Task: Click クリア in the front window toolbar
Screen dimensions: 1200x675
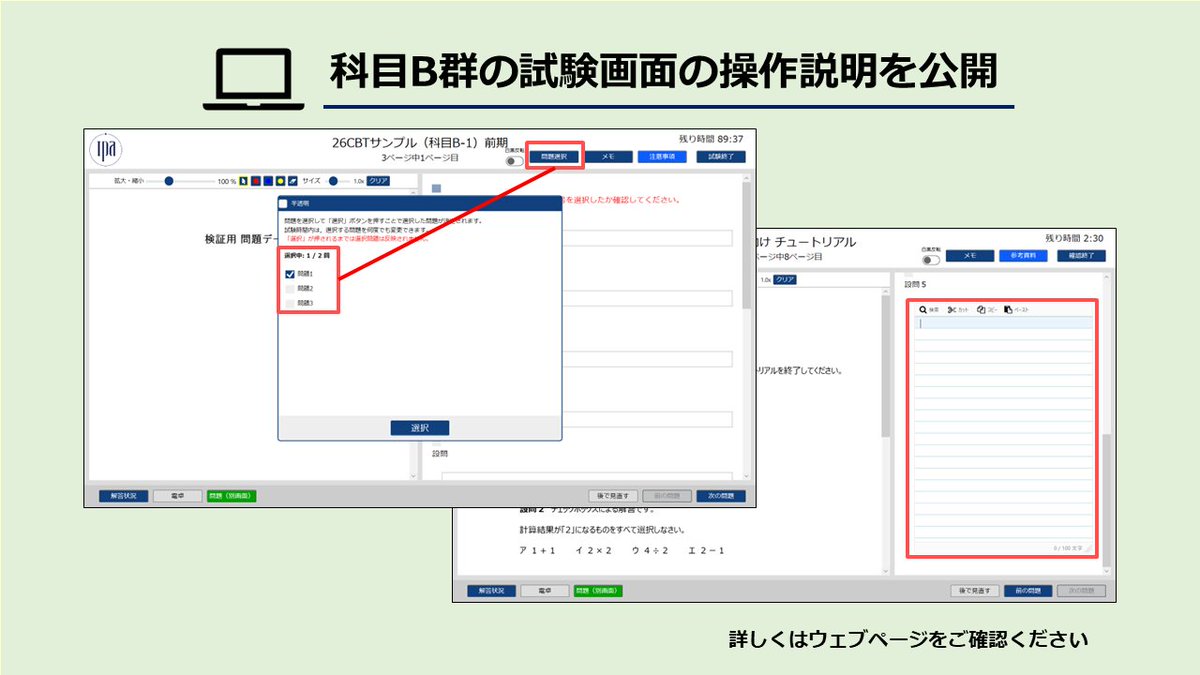Action: [x=378, y=181]
